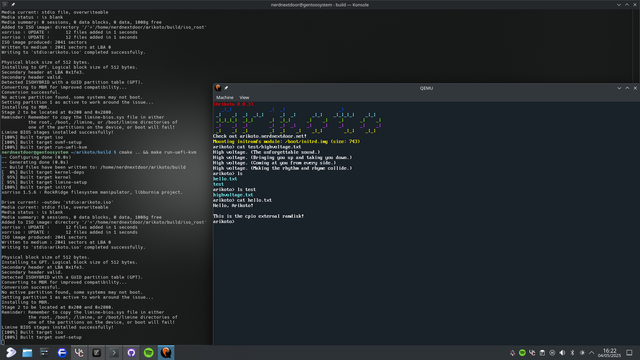Toggle the pin icon on QEMU title bar
Image resolution: width=640 pixels, height=360 pixels.
click(226, 88)
